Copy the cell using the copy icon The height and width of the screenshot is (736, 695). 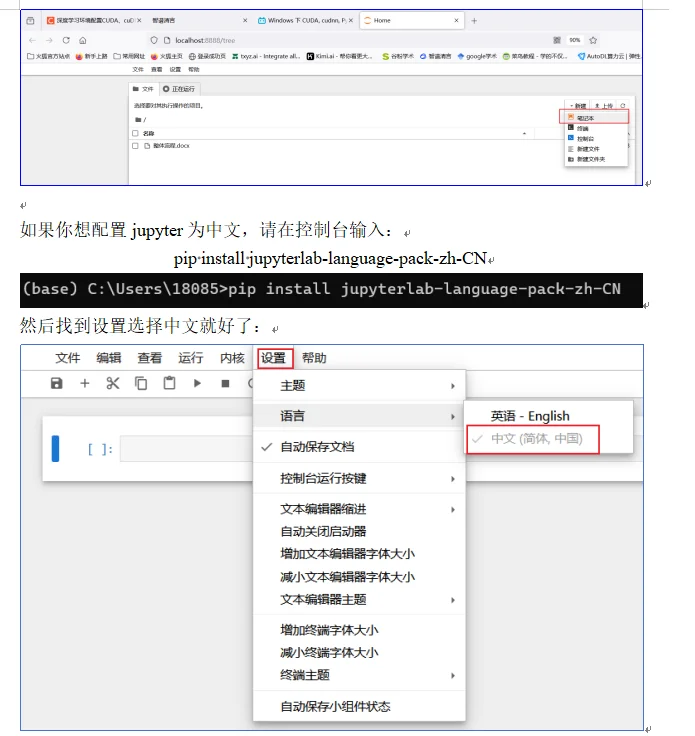[x=141, y=383]
